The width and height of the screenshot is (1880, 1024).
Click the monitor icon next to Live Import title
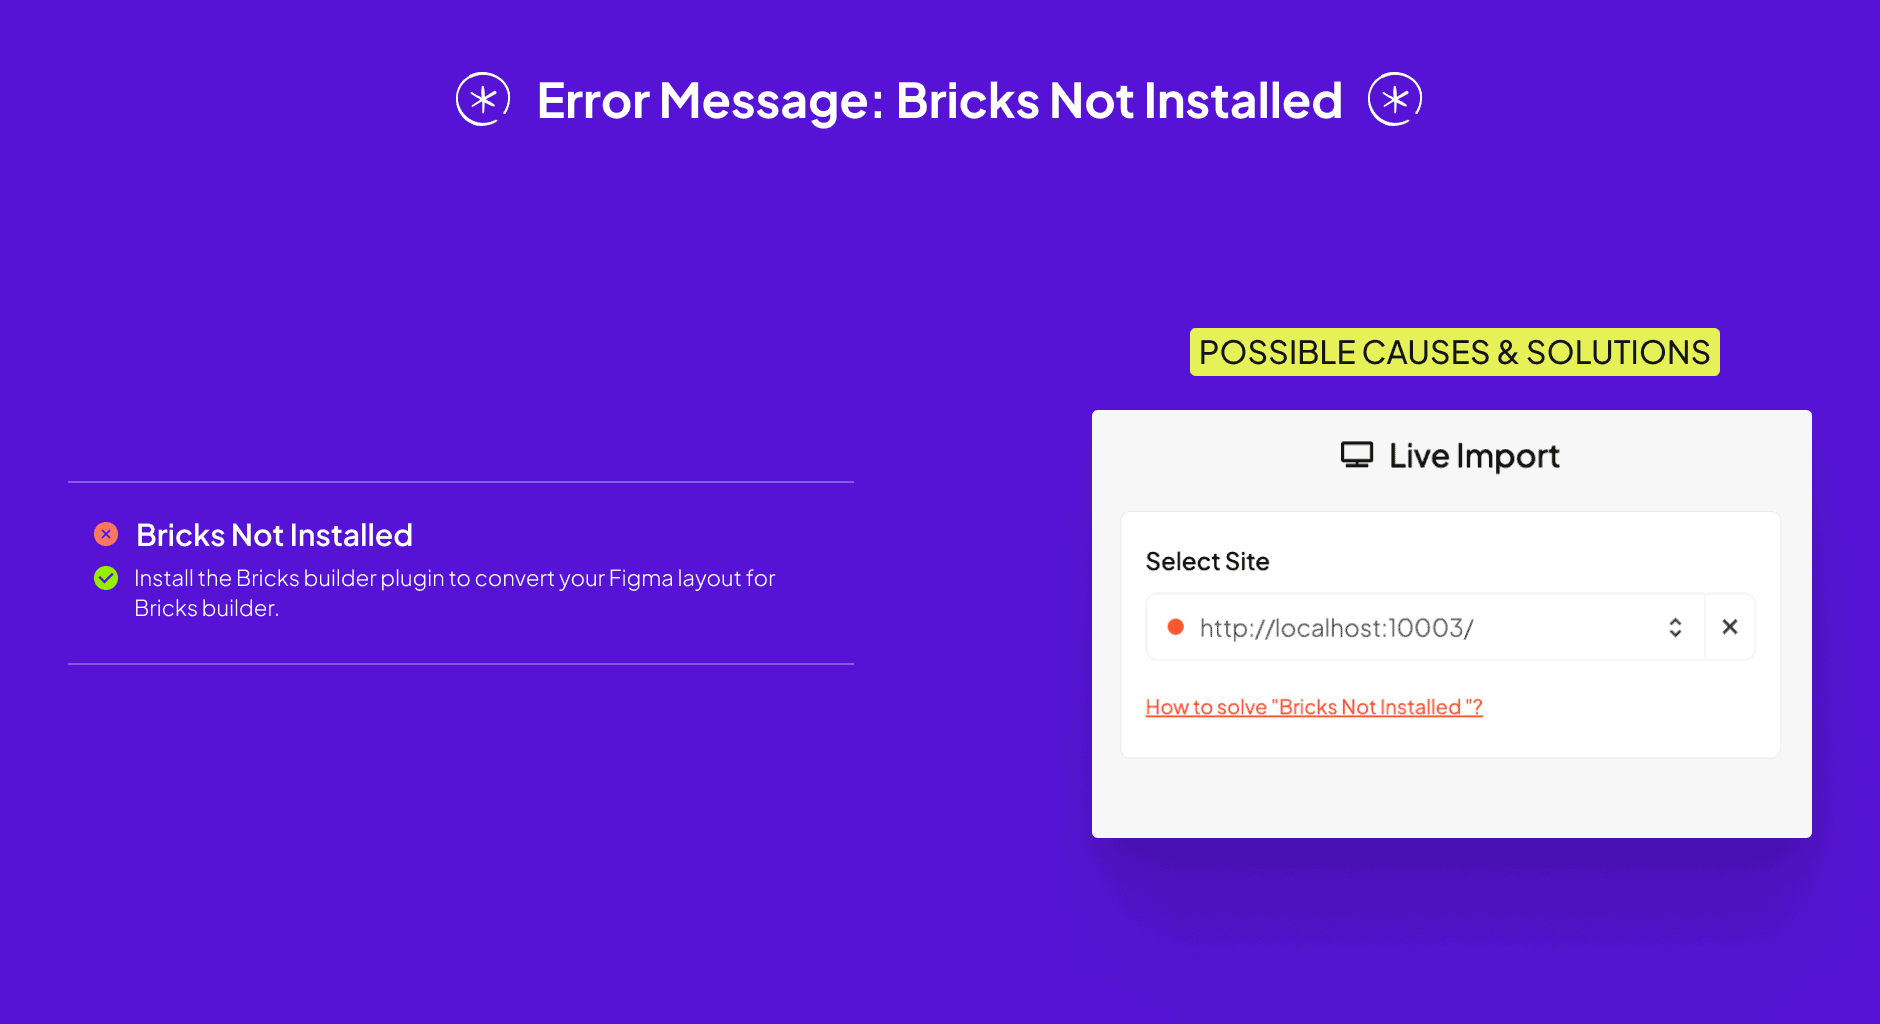click(x=1357, y=455)
